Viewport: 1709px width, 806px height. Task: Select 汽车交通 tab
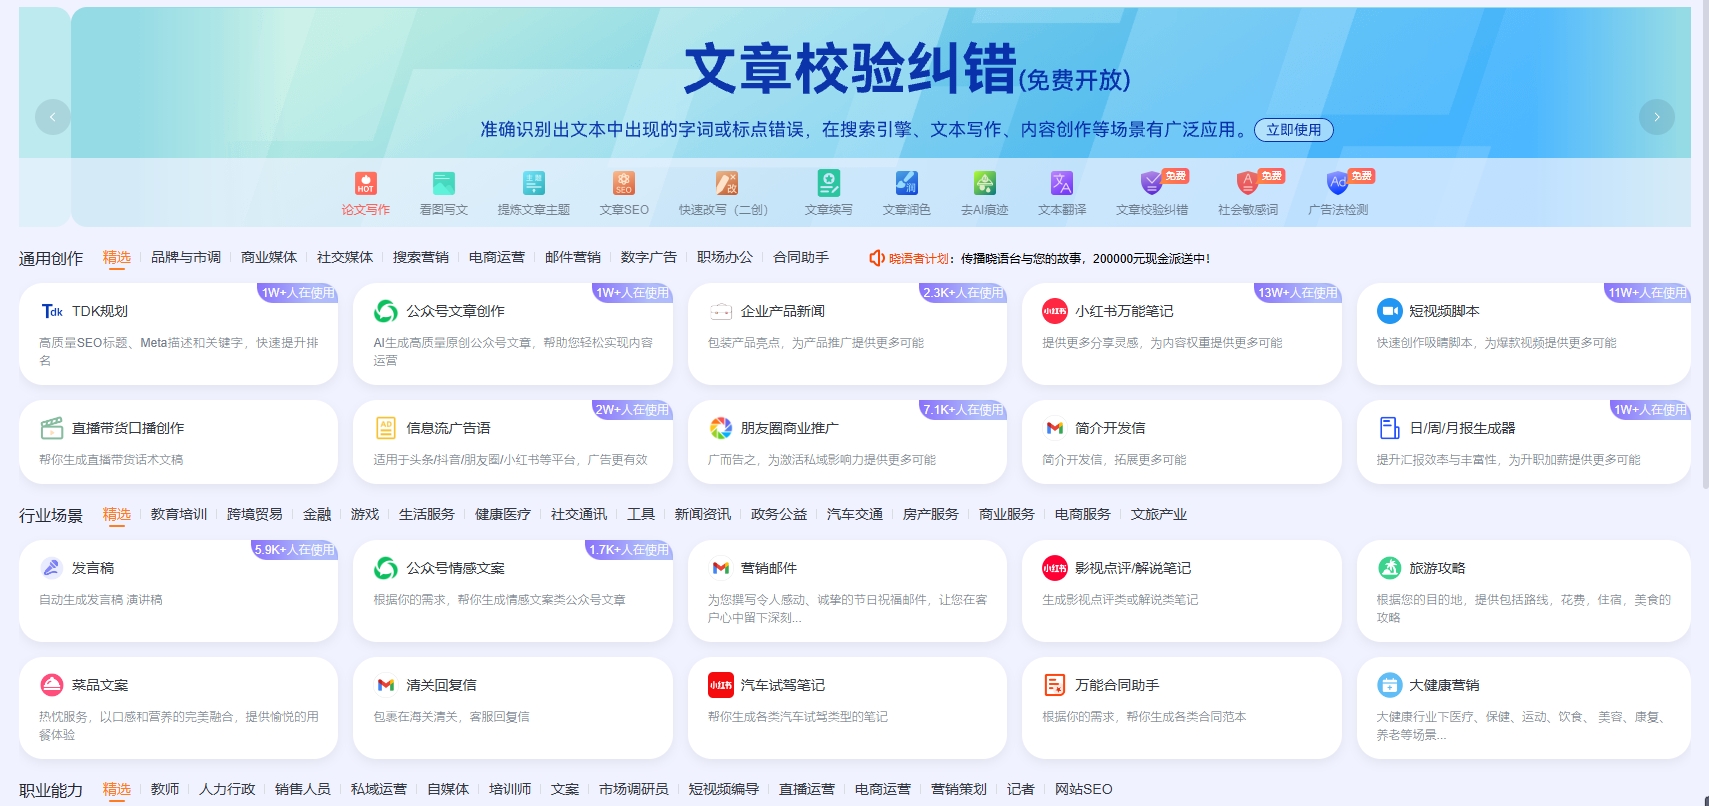pos(855,514)
